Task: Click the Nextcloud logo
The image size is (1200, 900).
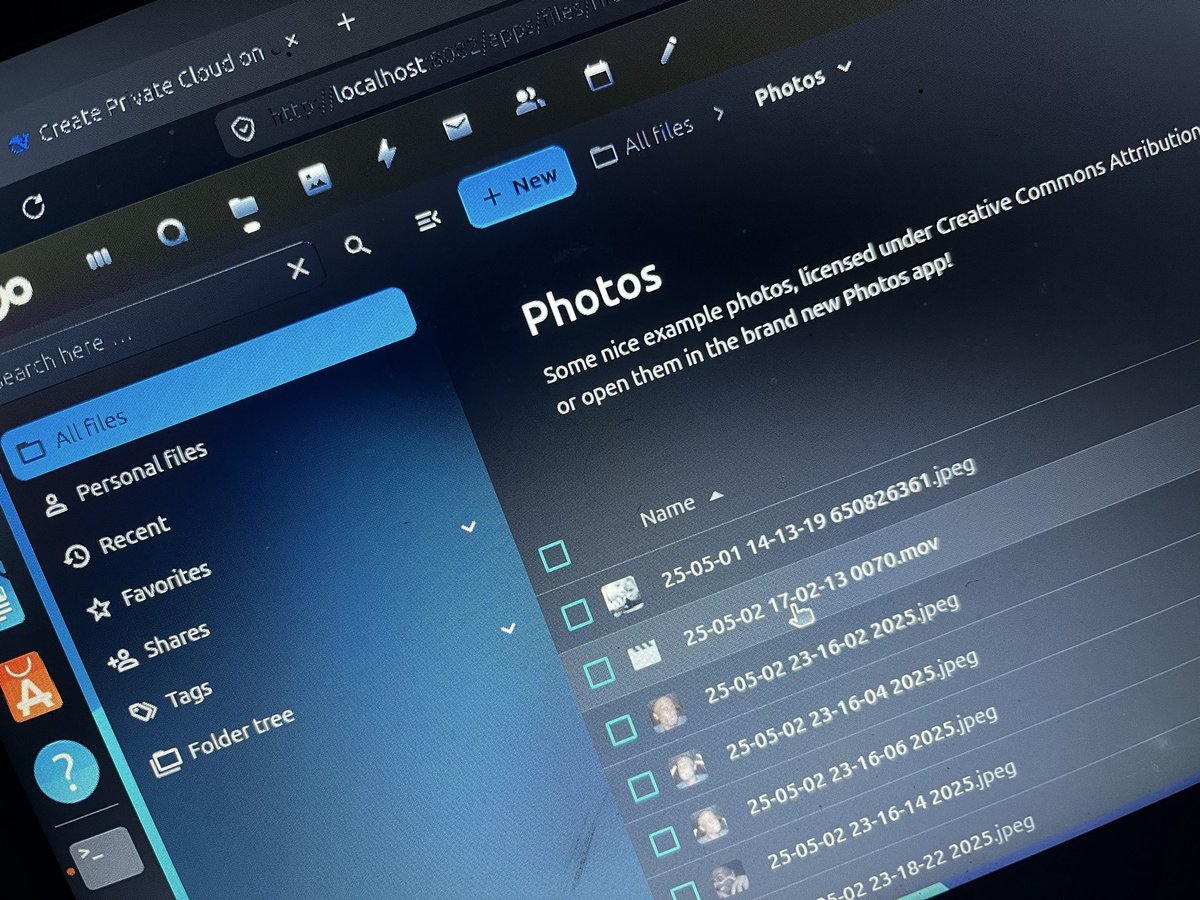Action: (x=12, y=295)
